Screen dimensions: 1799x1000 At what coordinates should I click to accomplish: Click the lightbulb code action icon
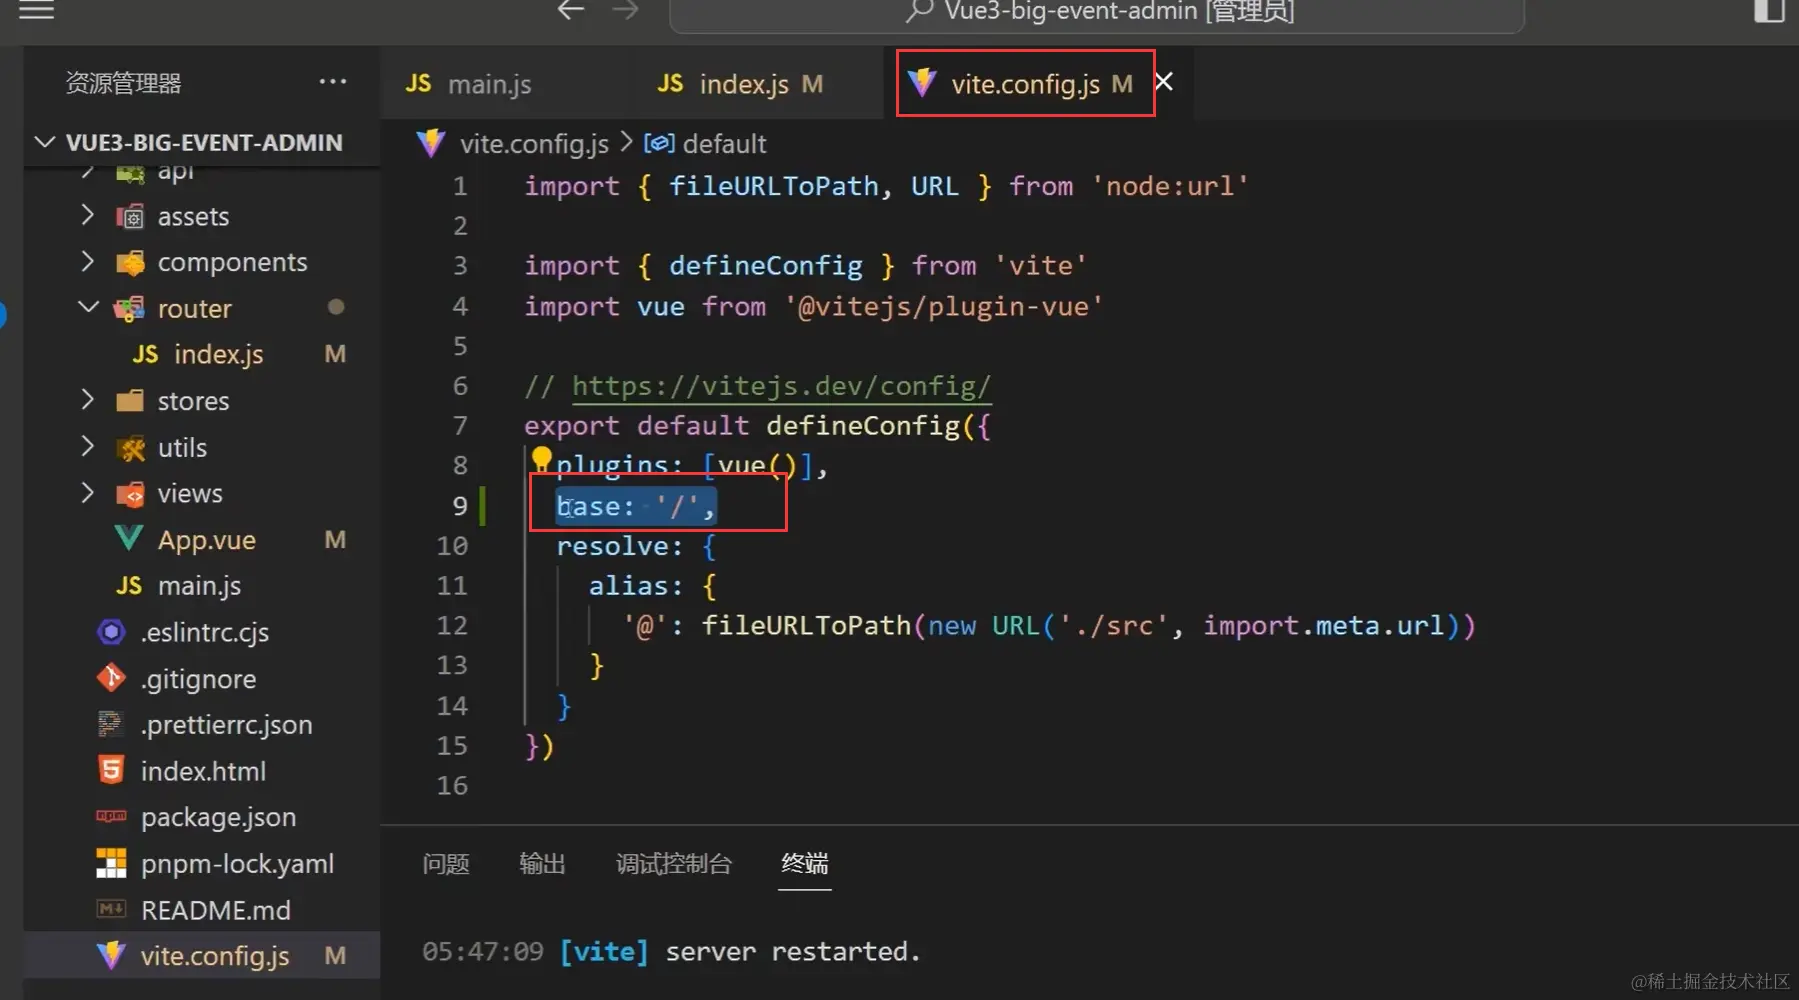541,459
